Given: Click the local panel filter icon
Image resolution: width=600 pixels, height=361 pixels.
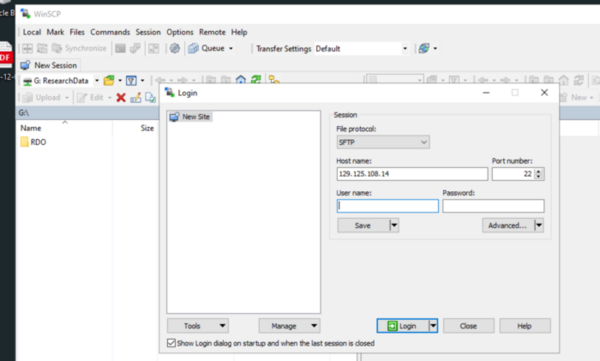Looking at the screenshot, I should pyautogui.click(x=131, y=80).
